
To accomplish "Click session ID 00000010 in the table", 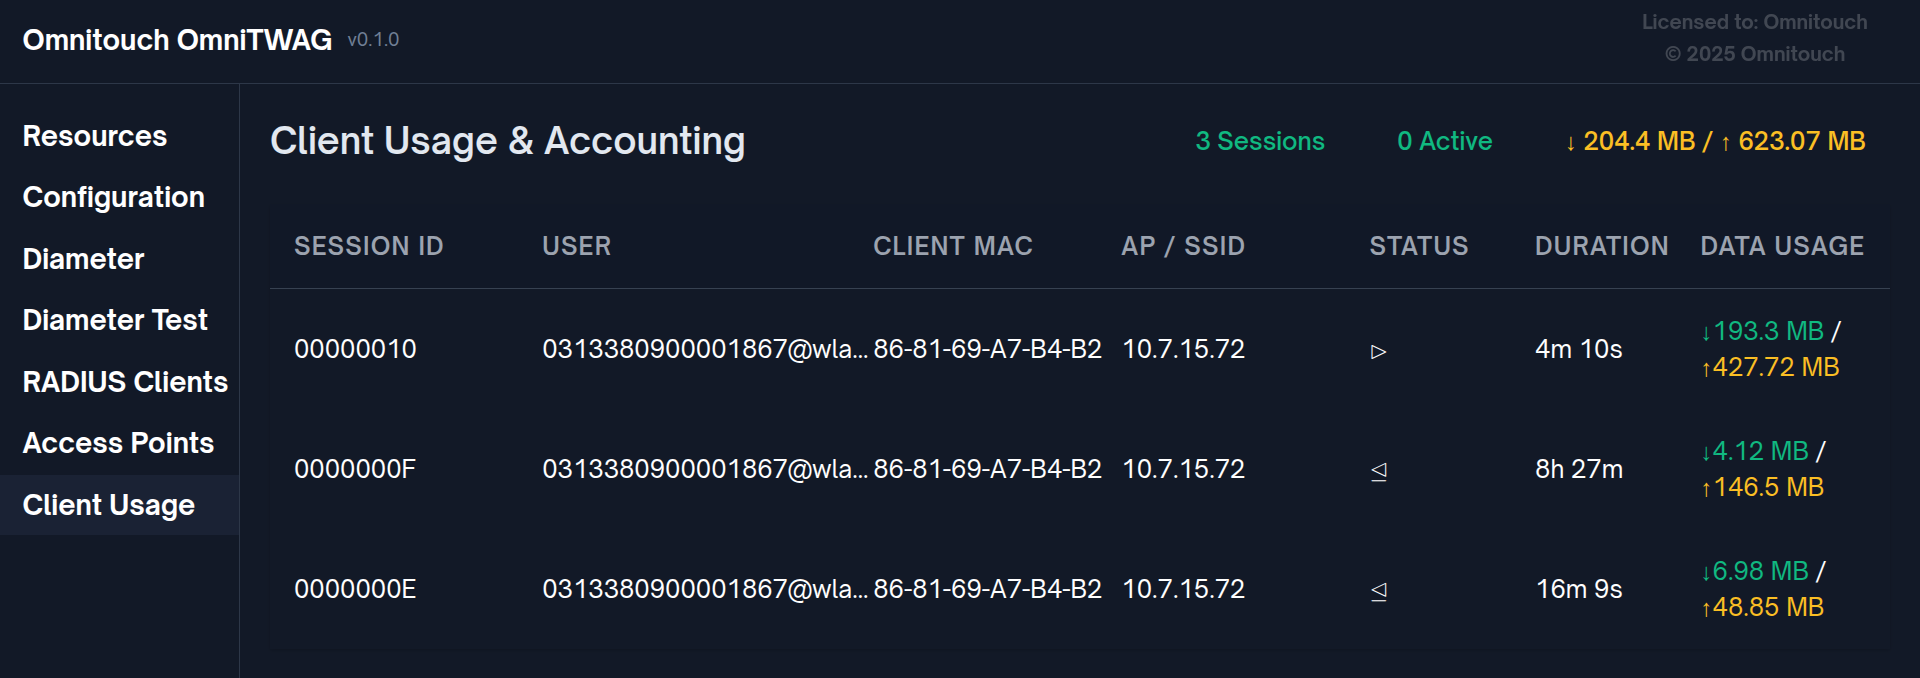I will pyautogui.click(x=356, y=349).
